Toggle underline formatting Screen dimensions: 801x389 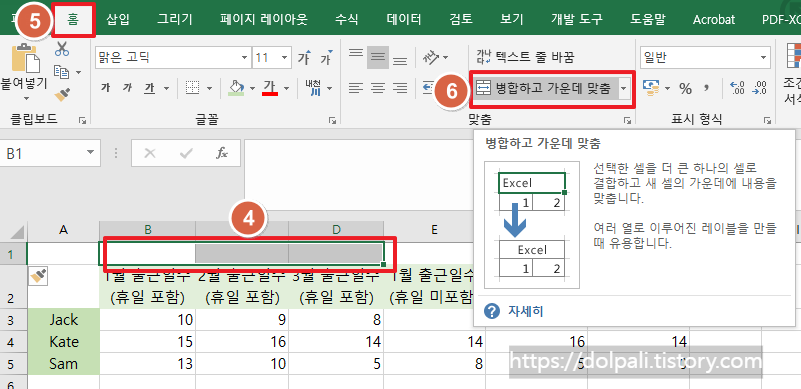point(149,88)
